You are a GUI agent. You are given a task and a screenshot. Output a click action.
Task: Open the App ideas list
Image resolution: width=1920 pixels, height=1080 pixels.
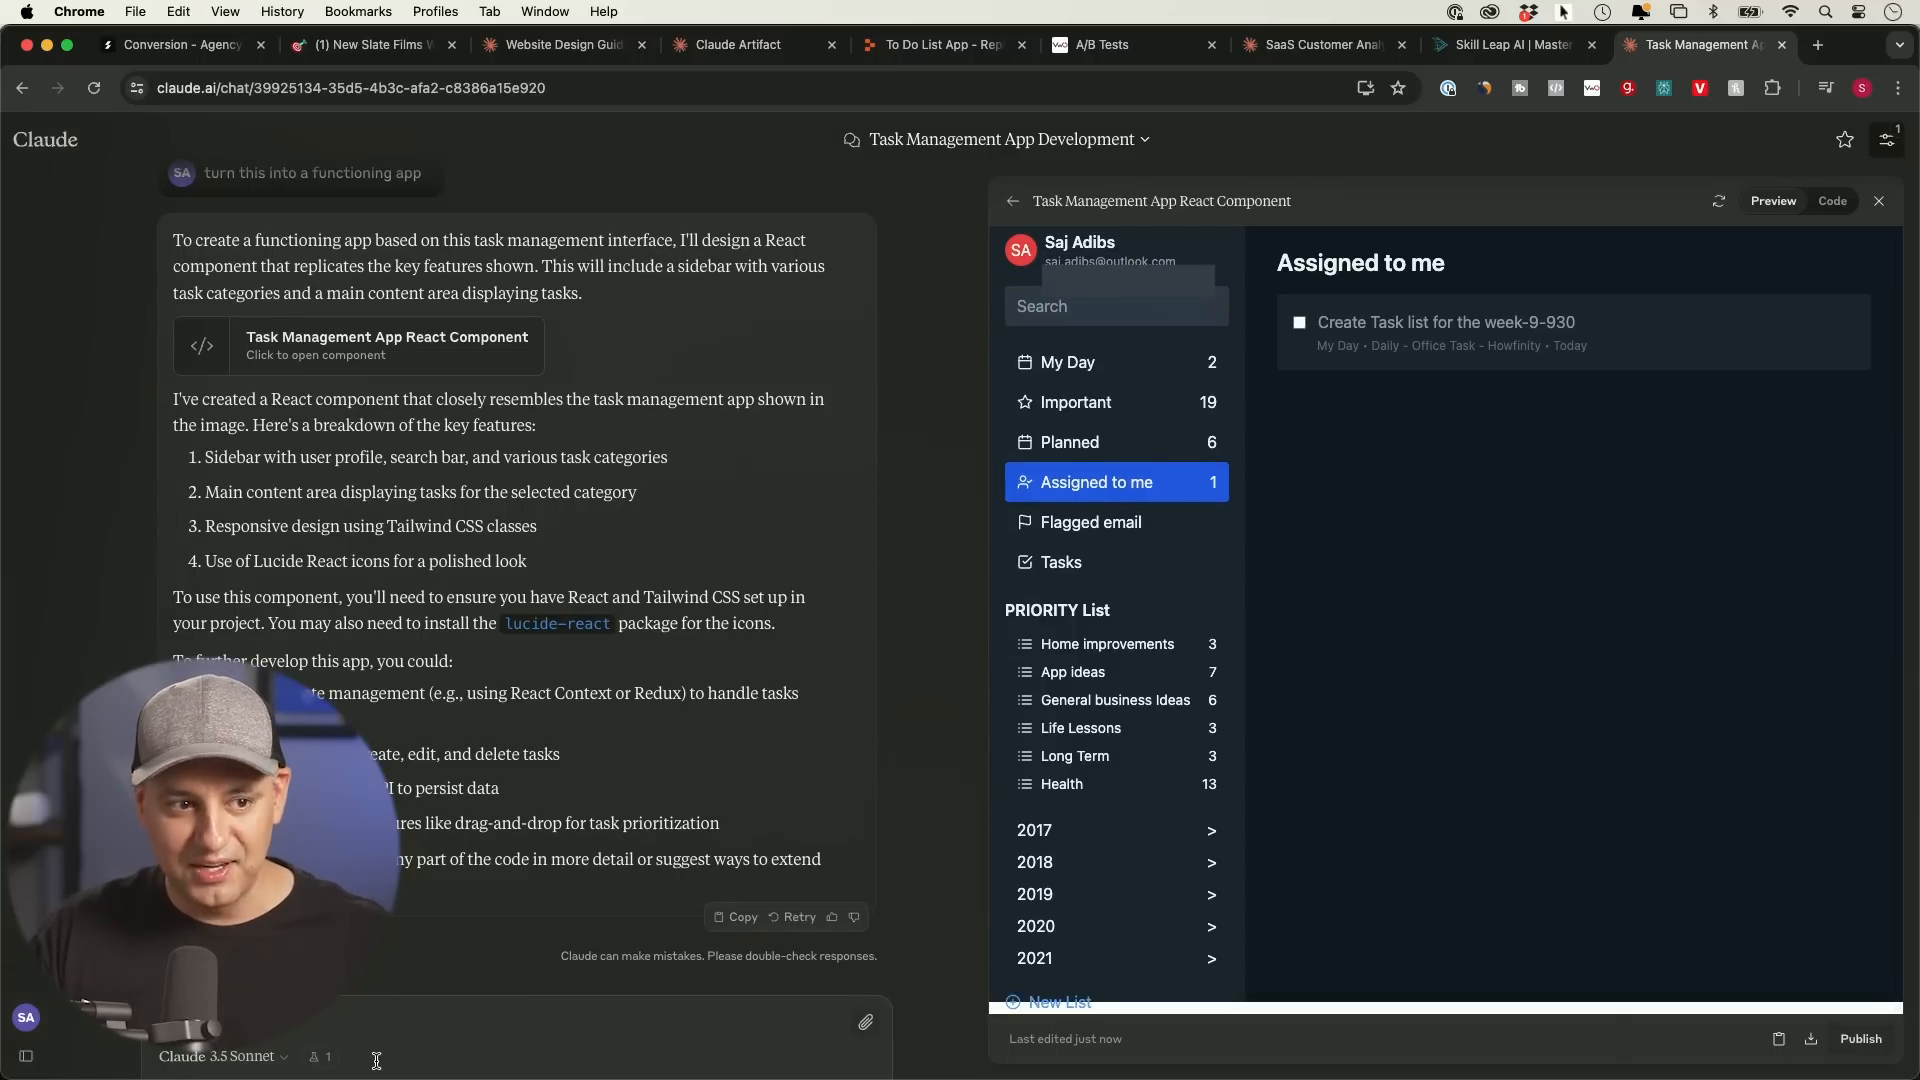1116,672
